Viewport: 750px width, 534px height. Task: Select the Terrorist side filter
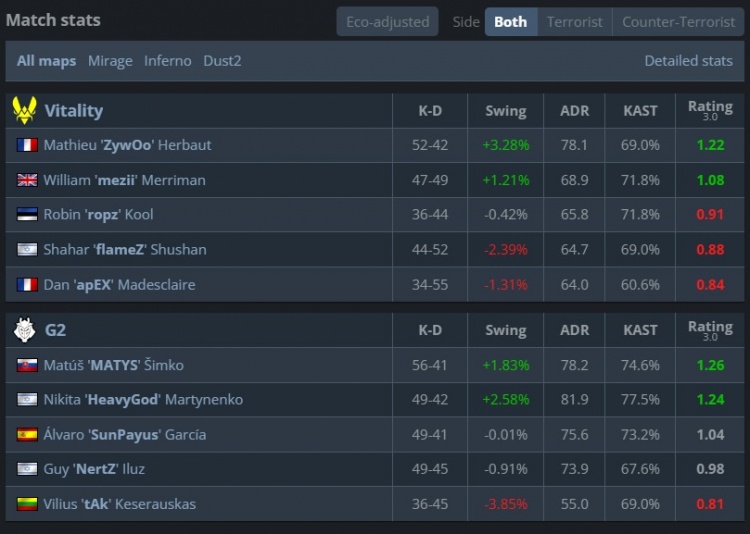(x=574, y=22)
